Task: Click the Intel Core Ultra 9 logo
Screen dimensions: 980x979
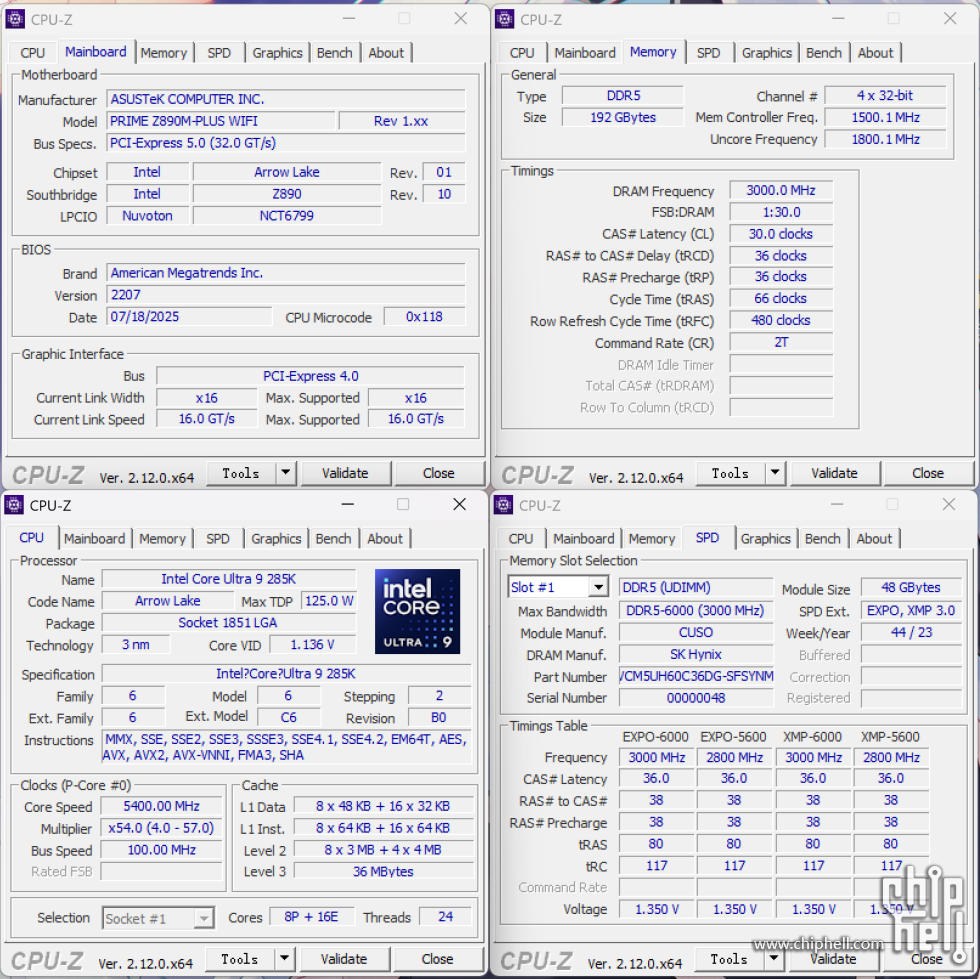Action: [417, 612]
